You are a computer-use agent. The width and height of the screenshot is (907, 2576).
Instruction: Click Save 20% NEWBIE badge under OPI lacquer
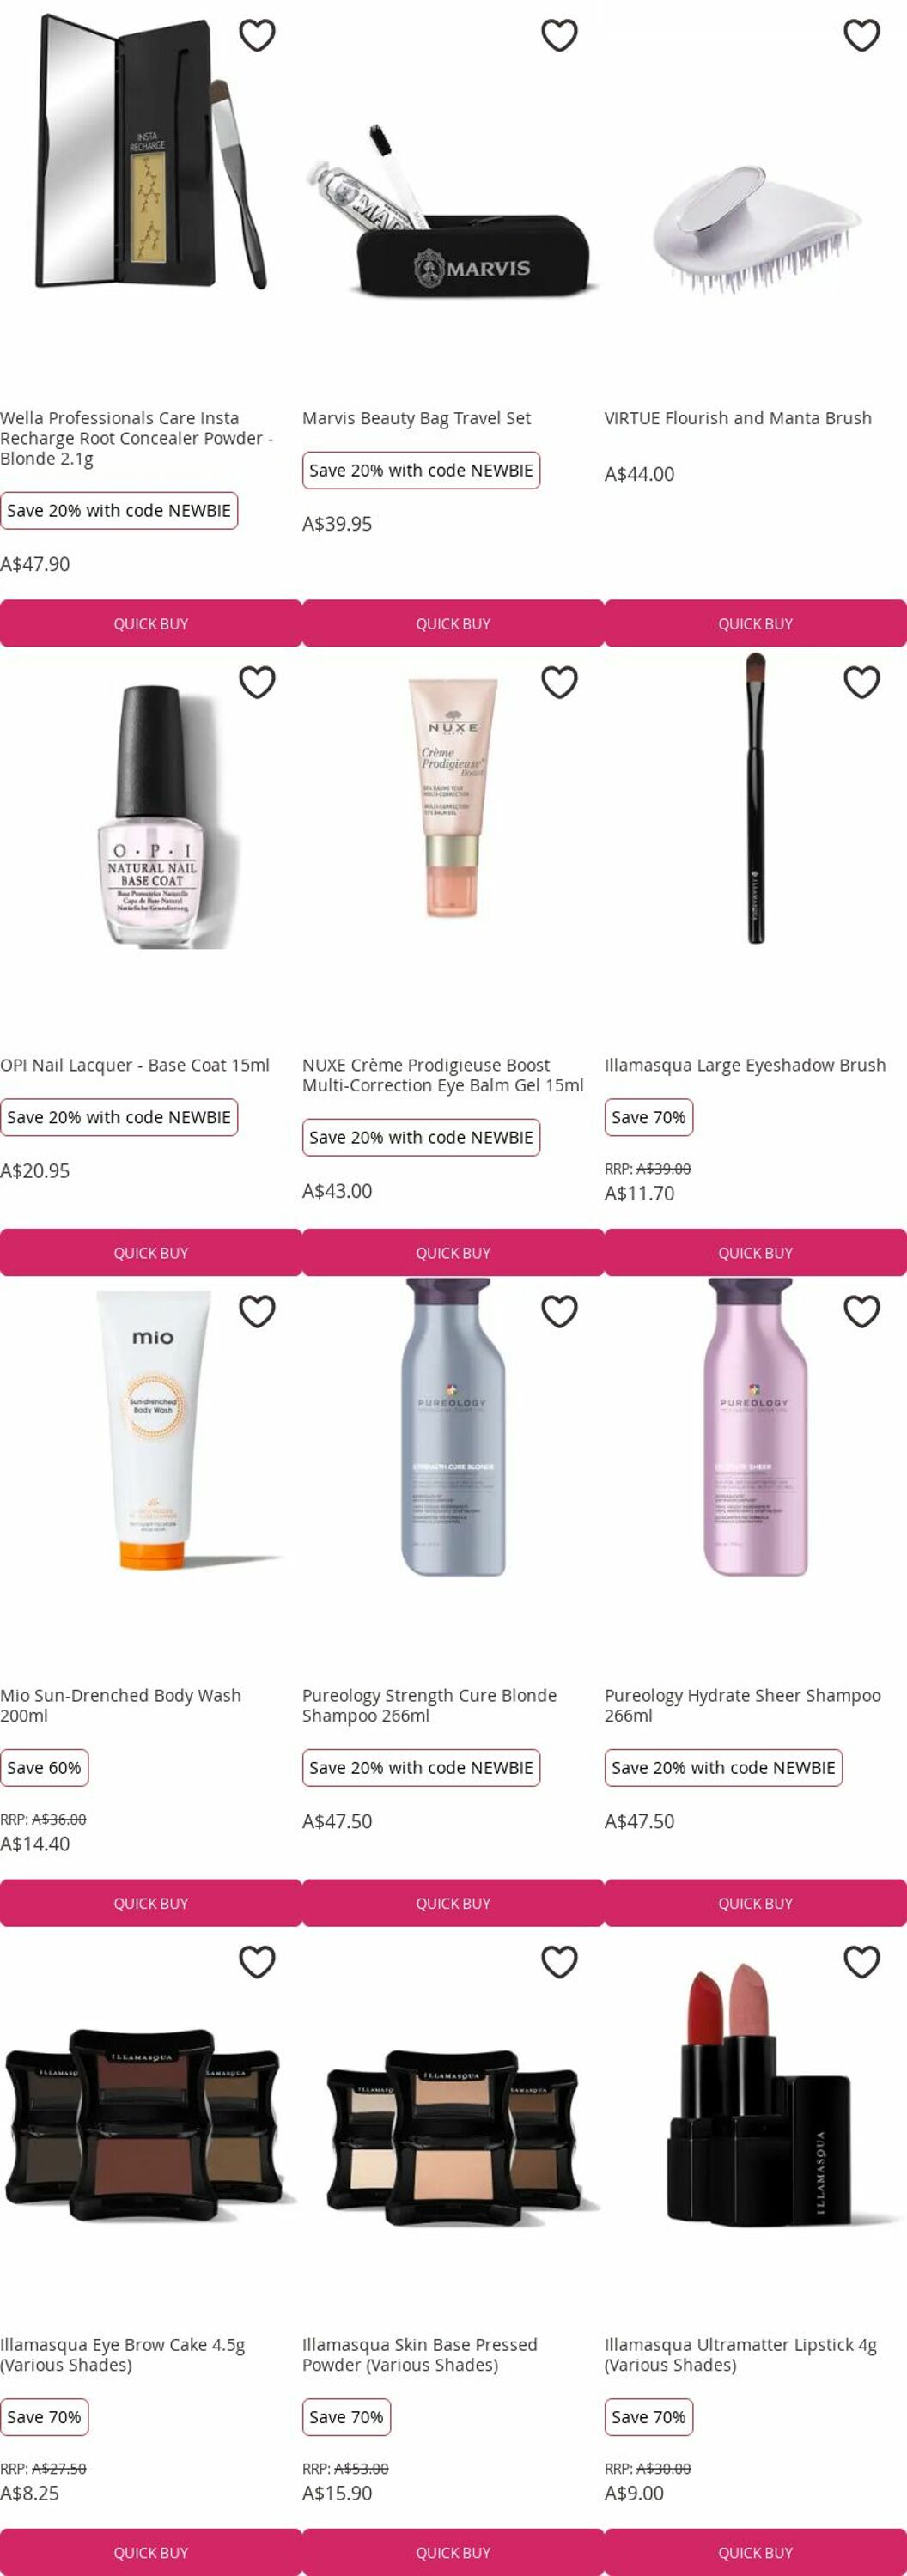[119, 1117]
